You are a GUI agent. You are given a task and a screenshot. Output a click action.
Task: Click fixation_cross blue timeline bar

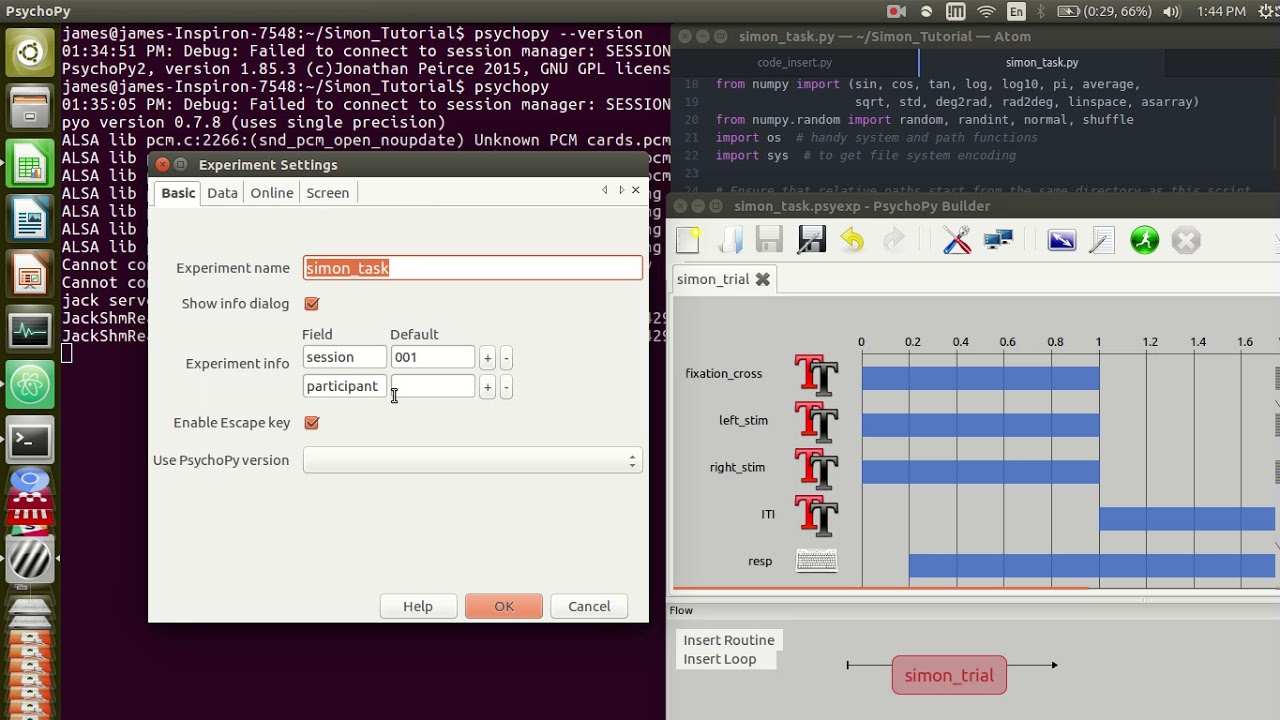coord(980,378)
